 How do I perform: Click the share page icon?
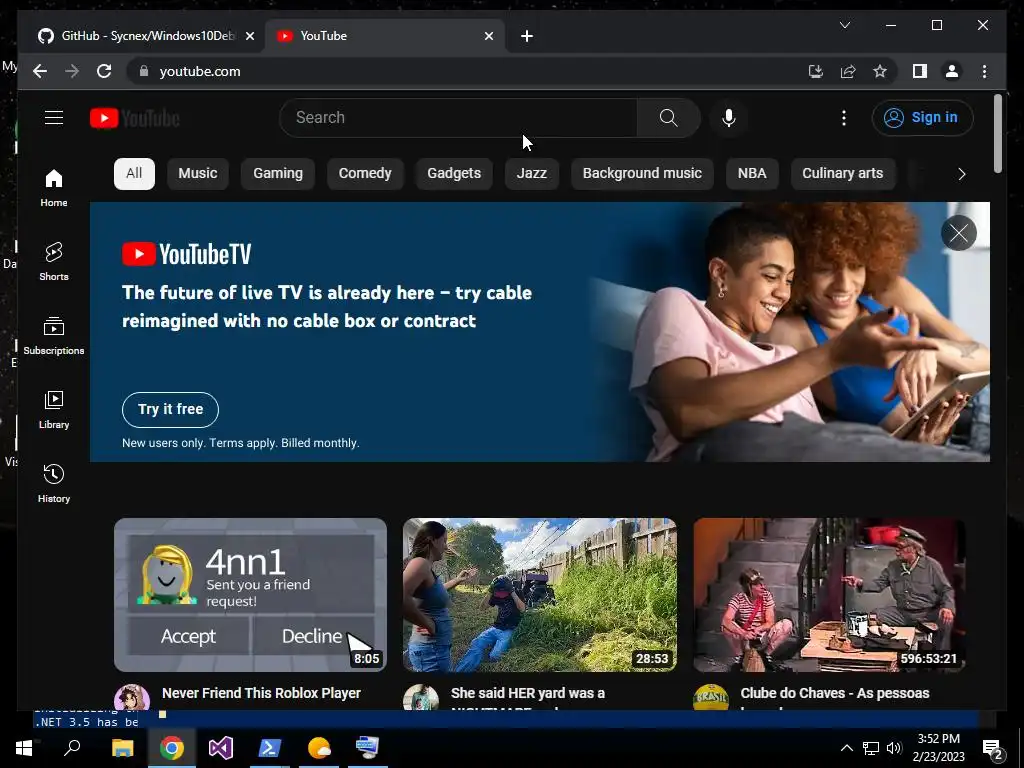pyautogui.click(x=848, y=71)
